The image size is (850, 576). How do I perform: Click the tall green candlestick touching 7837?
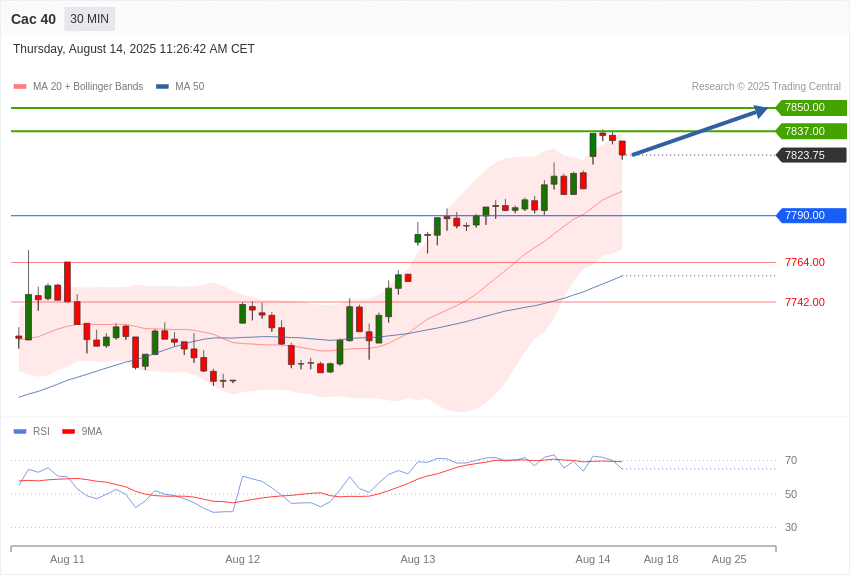tap(593, 145)
